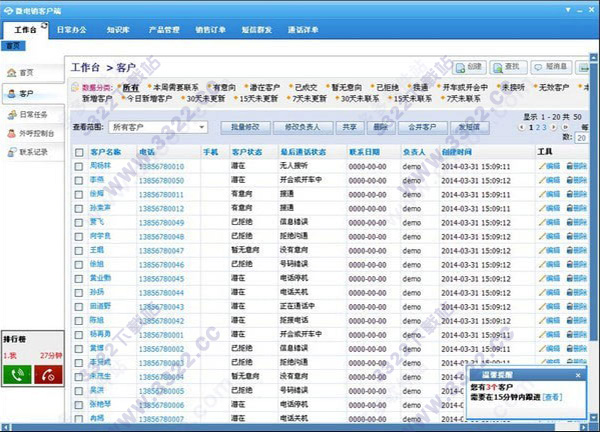
Task: Edit the row with phone 13856780045
Action: pyautogui.click(x=549, y=279)
